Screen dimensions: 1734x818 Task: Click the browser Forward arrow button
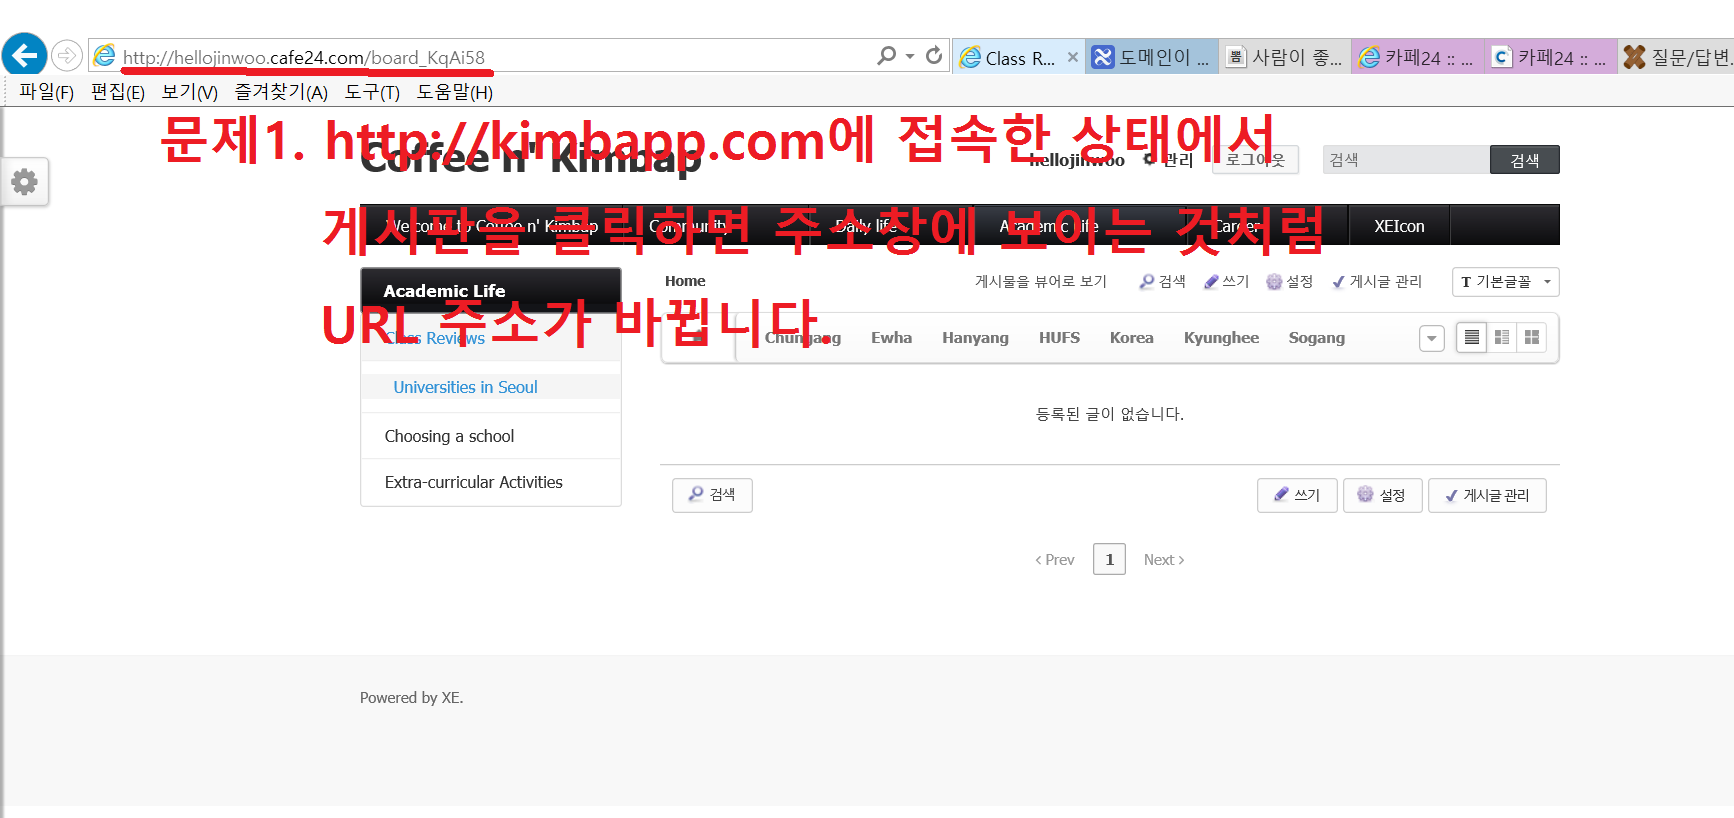[67, 55]
